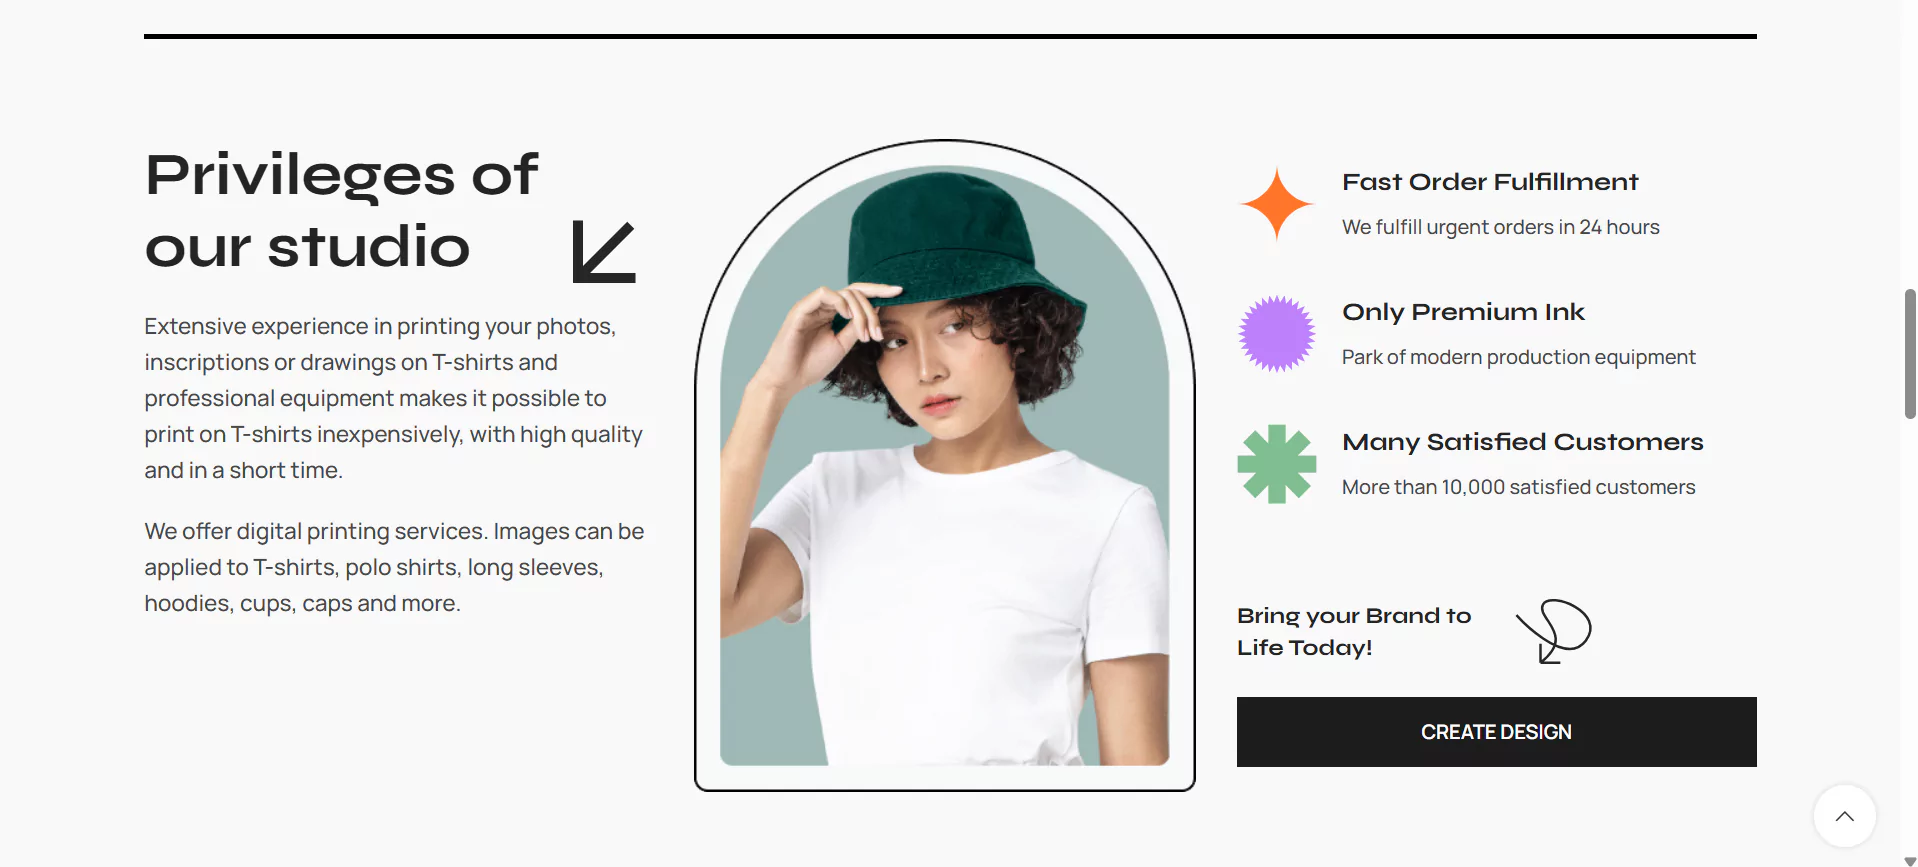
Task: Click the Fast Order Fulfillment heading
Action: [x=1490, y=182]
